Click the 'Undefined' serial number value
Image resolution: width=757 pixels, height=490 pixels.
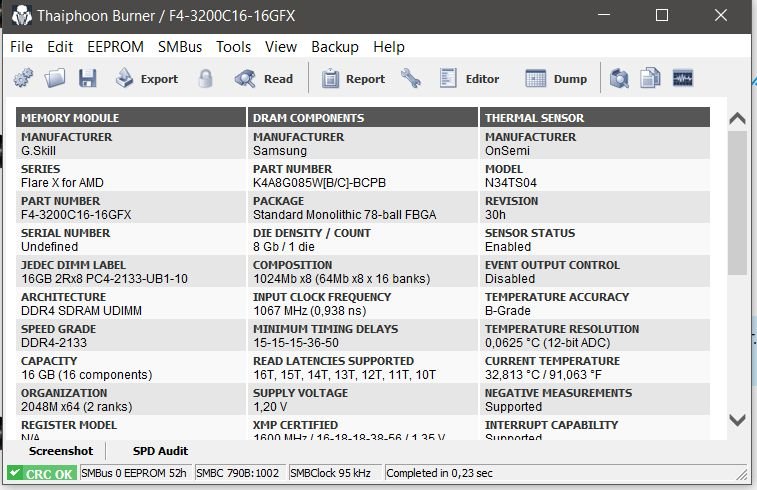49,246
